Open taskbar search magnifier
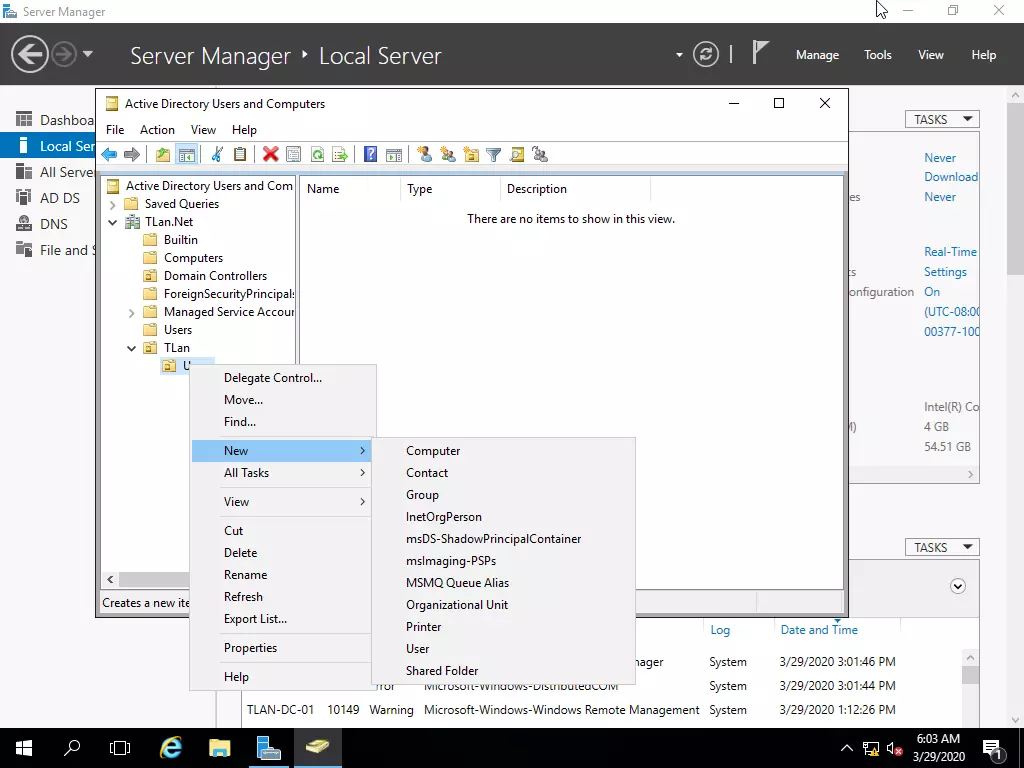Image resolution: width=1024 pixels, height=768 pixels. (72, 748)
